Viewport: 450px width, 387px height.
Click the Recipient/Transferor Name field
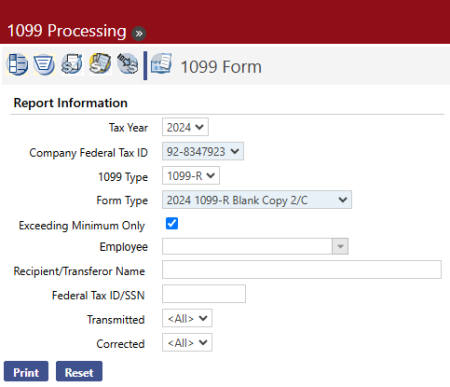pos(302,270)
